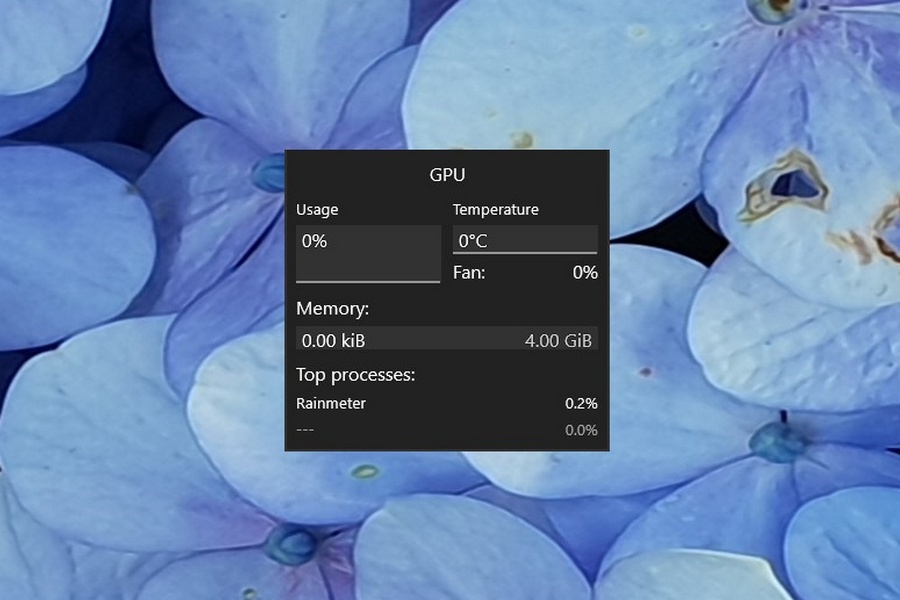Screen dimensions: 900x600
Task: Click the 4.00 GiB total memory value
Action: point(558,341)
